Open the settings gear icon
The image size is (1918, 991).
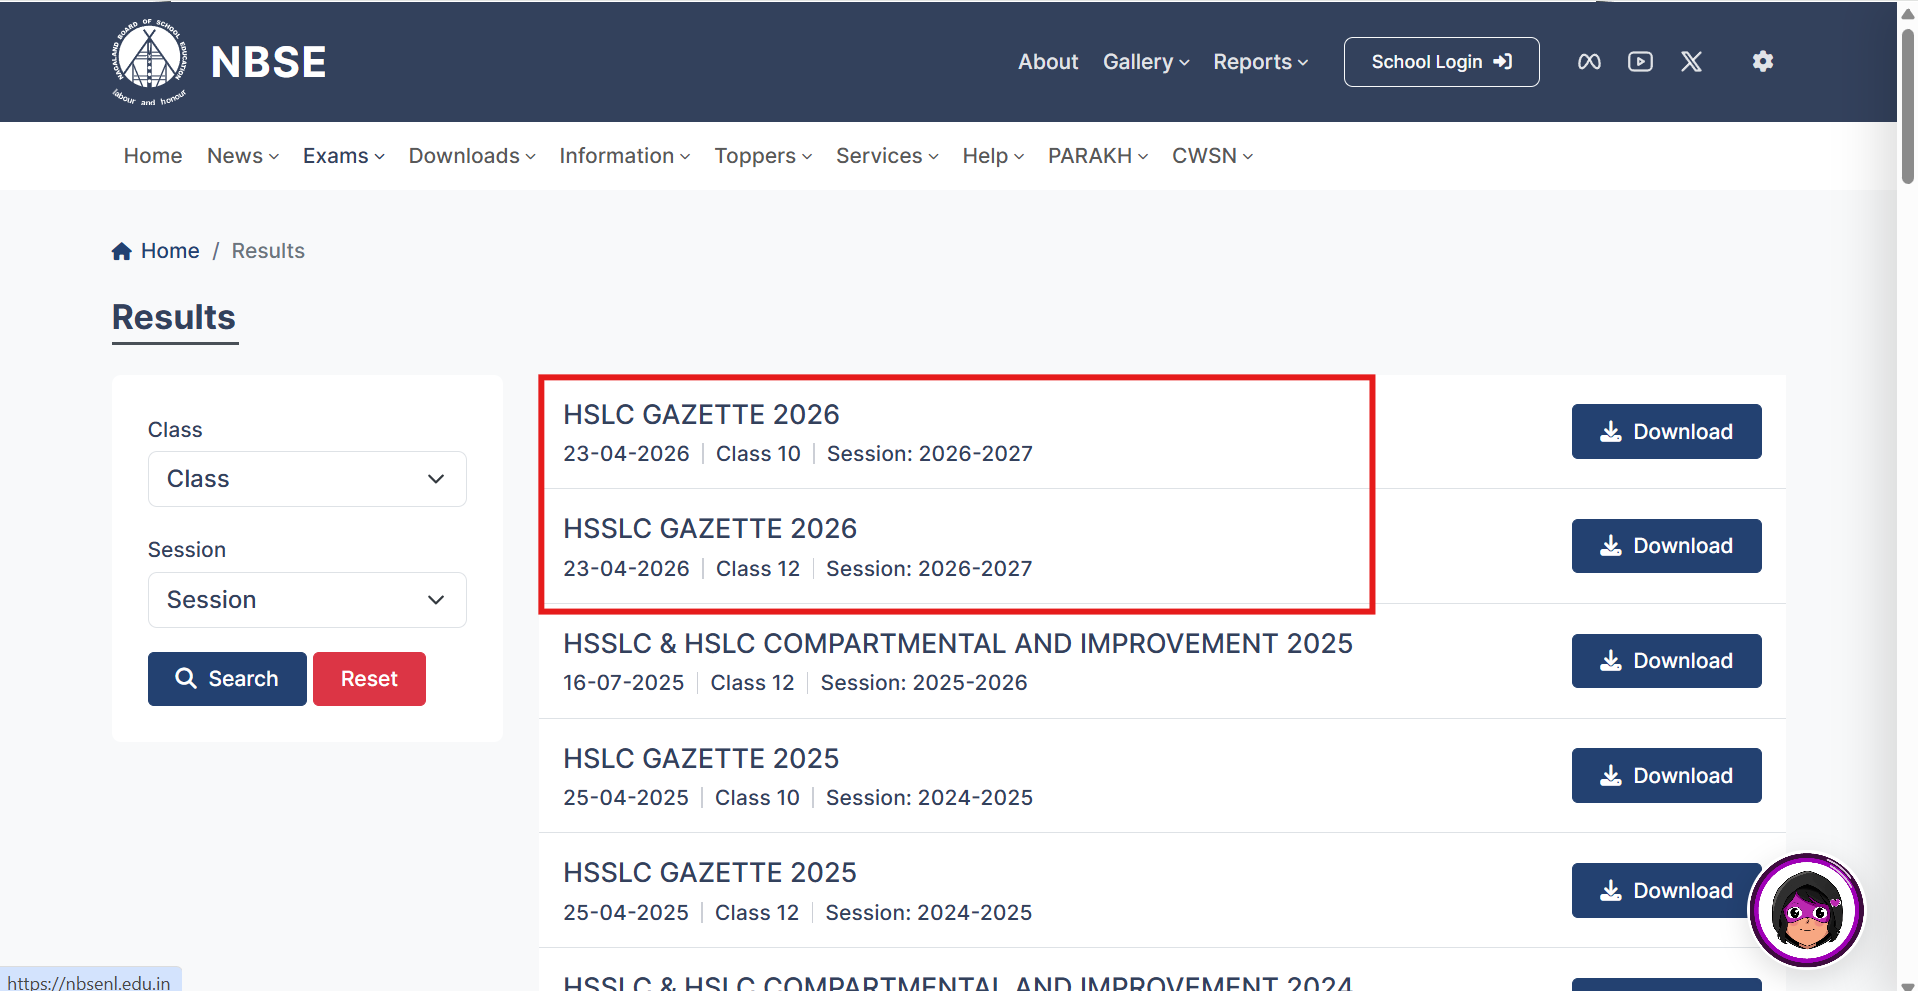click(1762, 62)
